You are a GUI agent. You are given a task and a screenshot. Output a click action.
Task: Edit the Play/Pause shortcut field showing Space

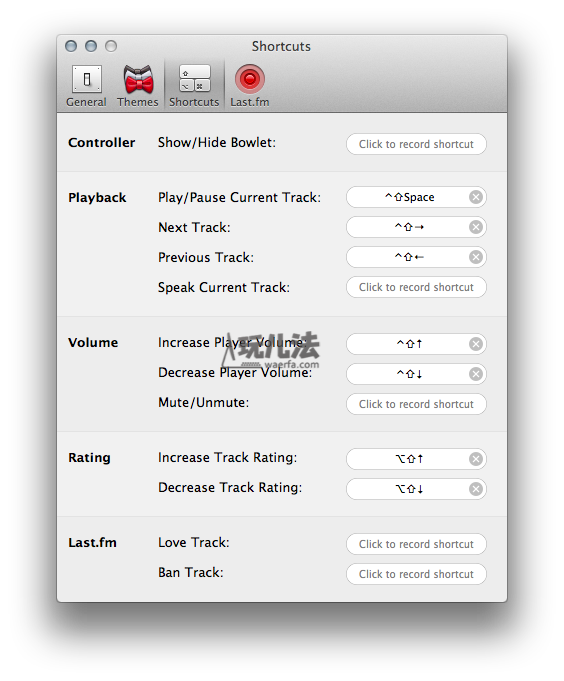point(408,197)
